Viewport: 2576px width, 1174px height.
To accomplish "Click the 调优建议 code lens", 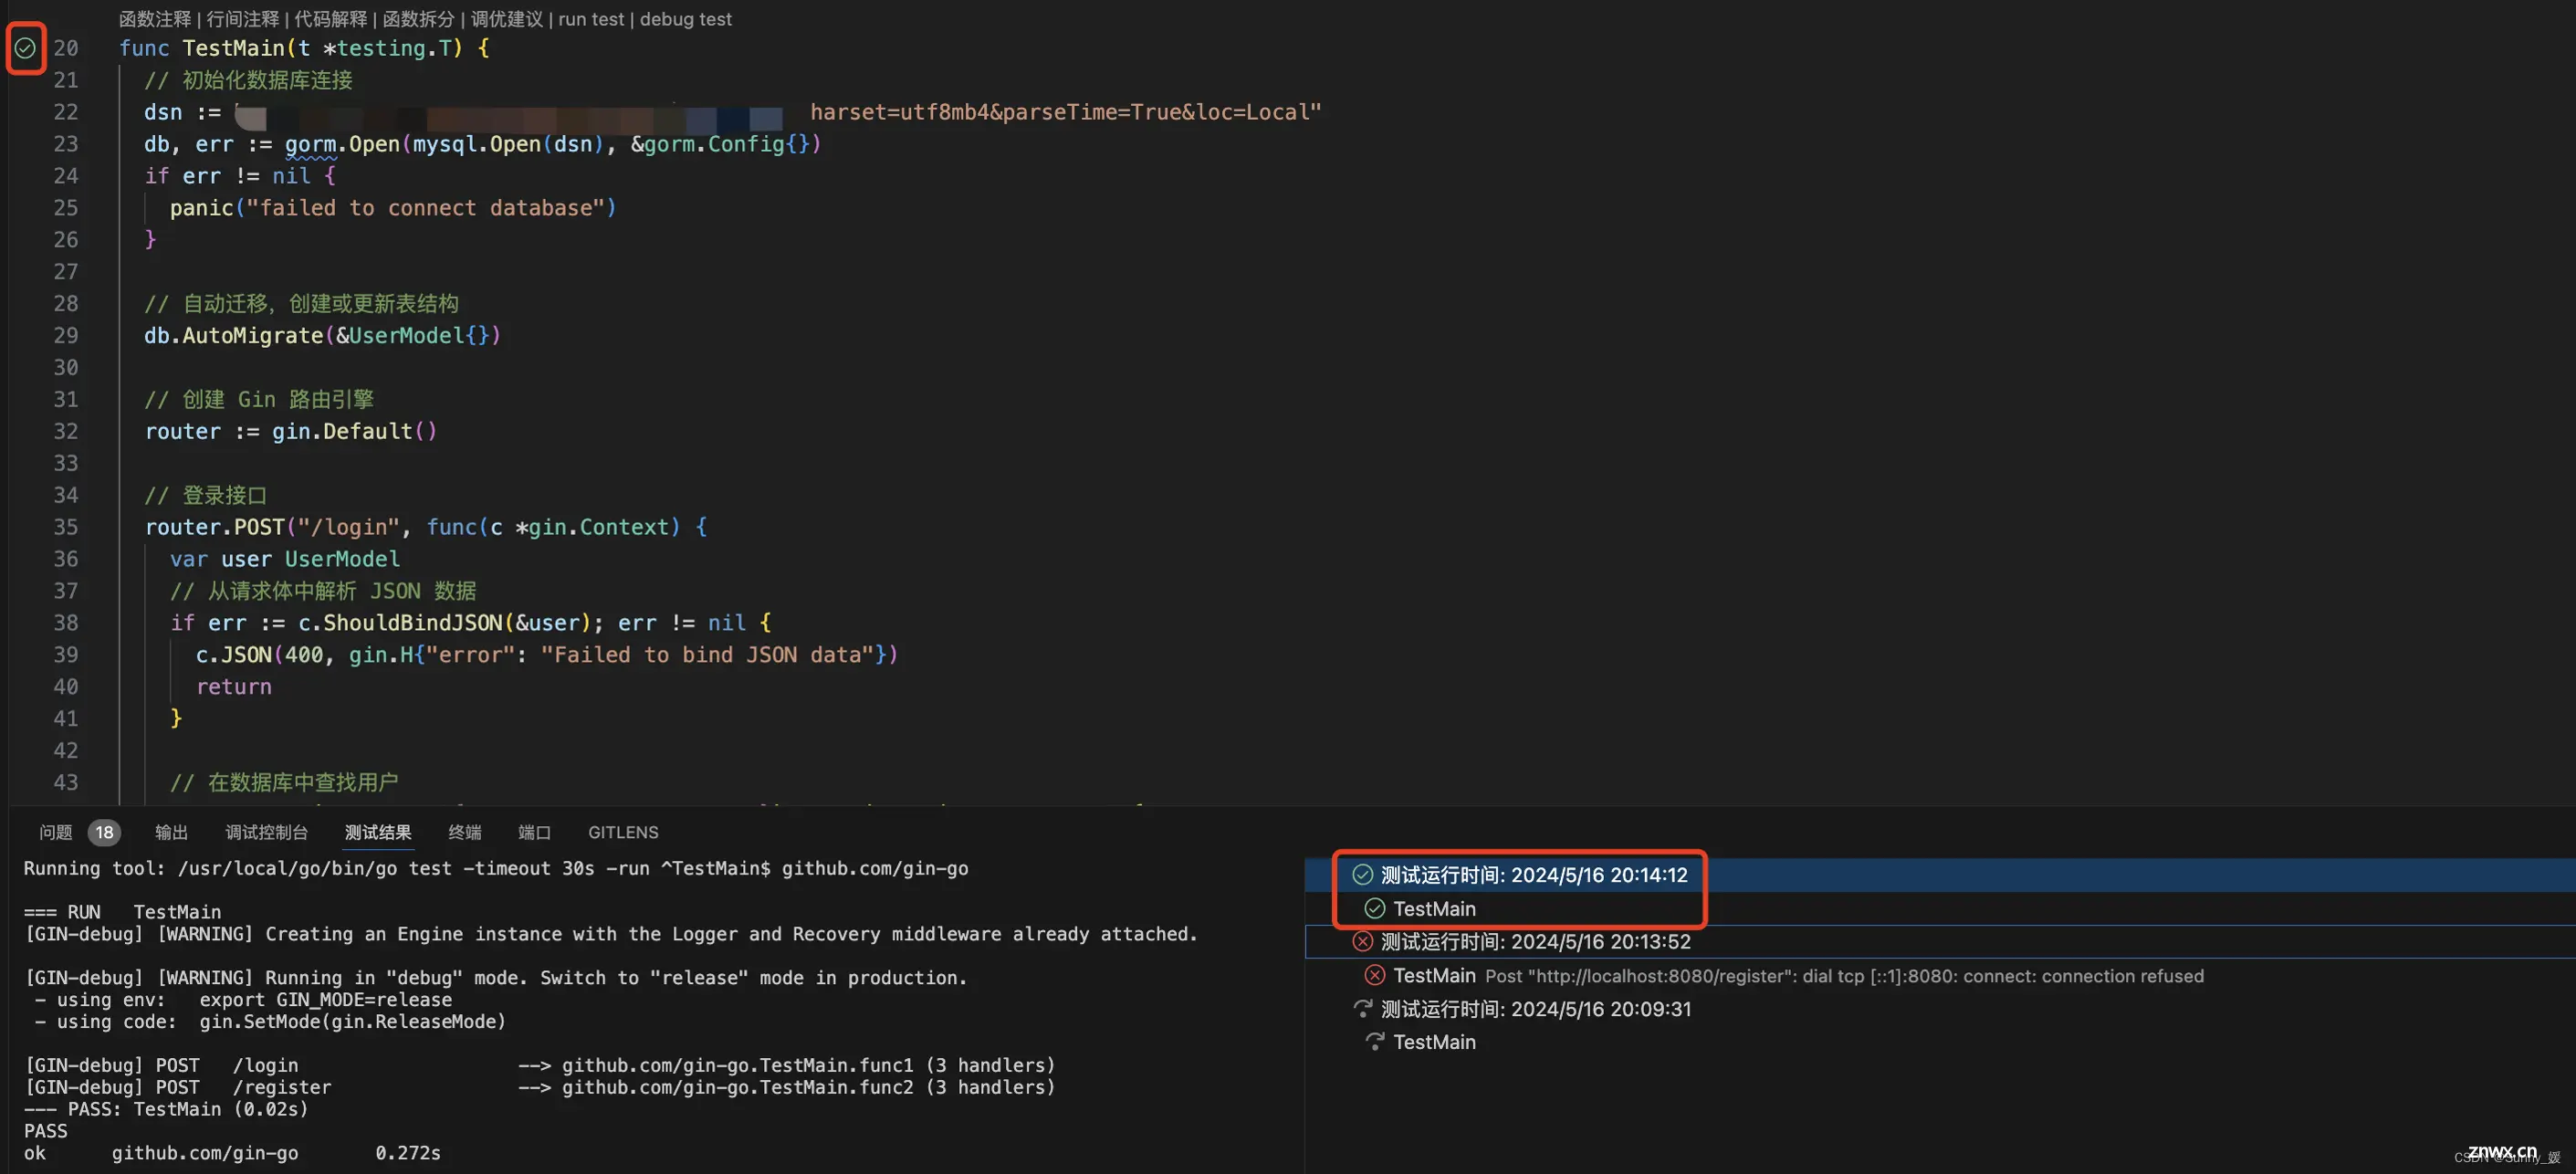I will pyautogui.click(x=507, y=19).
